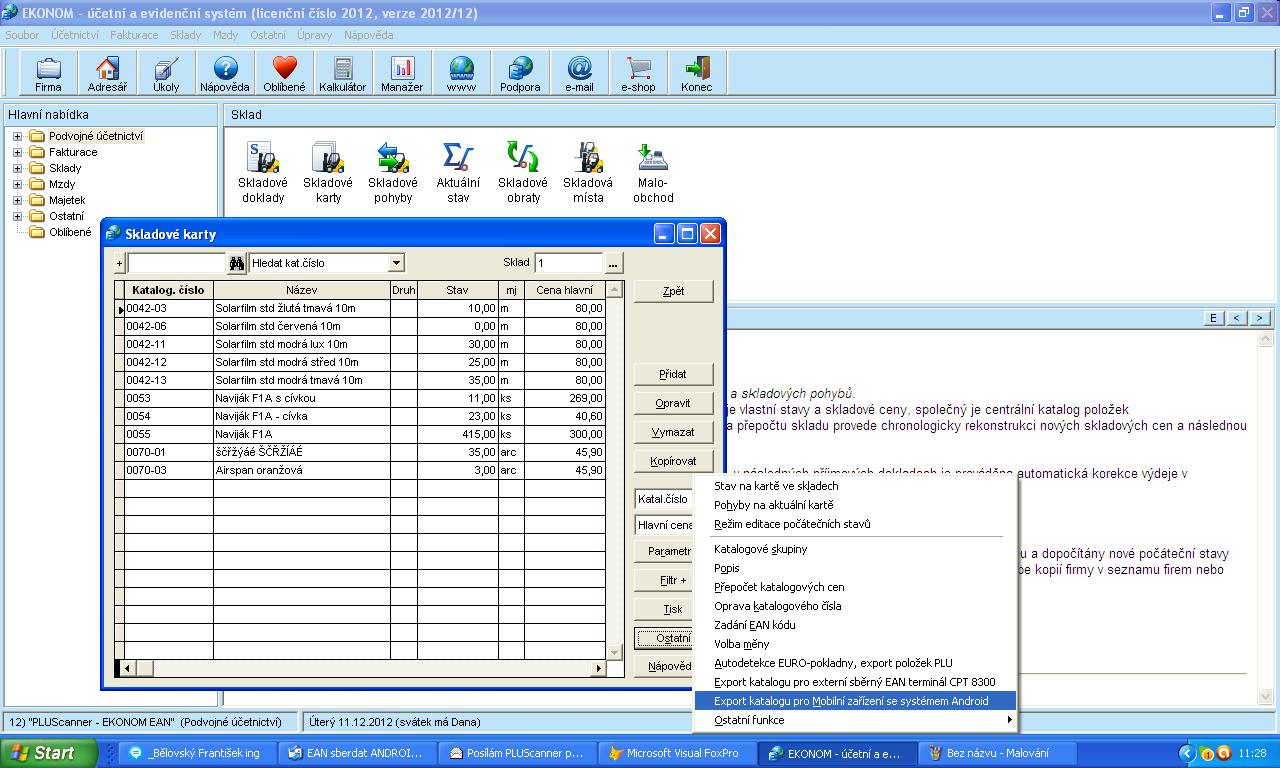
Task: Expand the Fakturace tree node
Action: pos(17,152)
